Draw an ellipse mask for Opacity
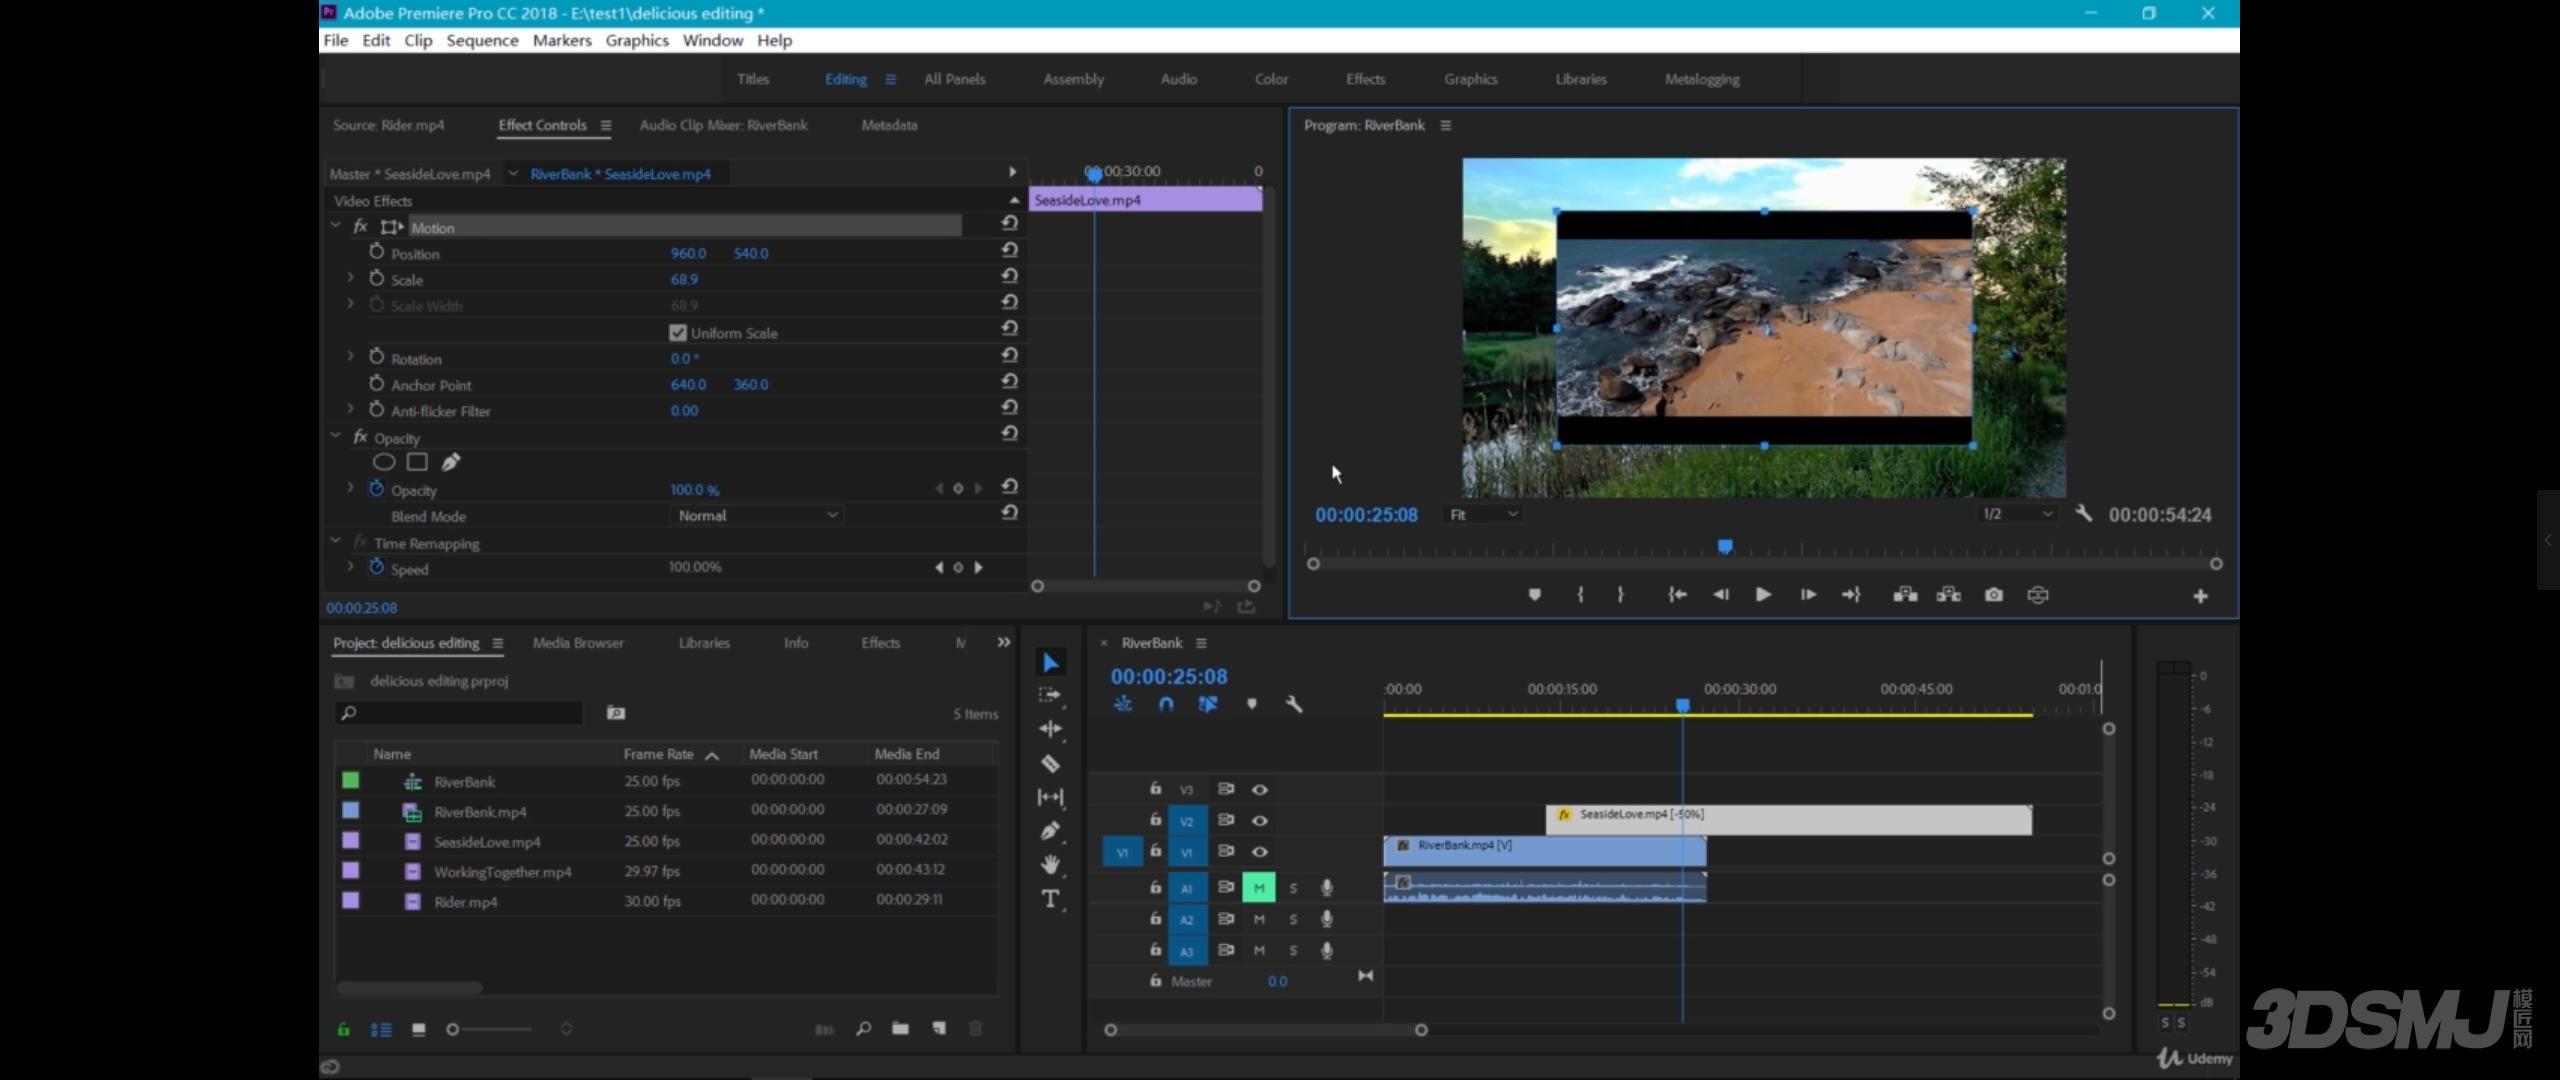The height and width of the screenshot is (1080, 2560). pyautogui.click(x=384, y=462)
